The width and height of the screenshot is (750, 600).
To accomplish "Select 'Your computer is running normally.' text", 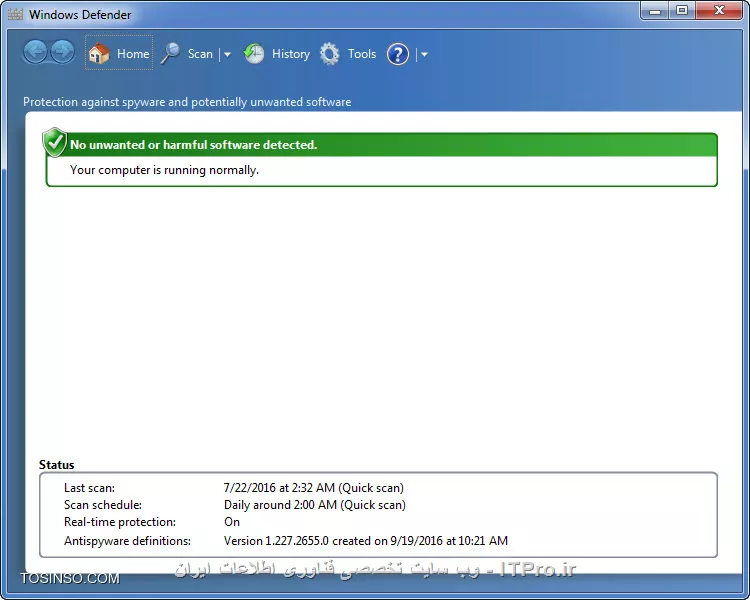I will [x=164, y=170].
